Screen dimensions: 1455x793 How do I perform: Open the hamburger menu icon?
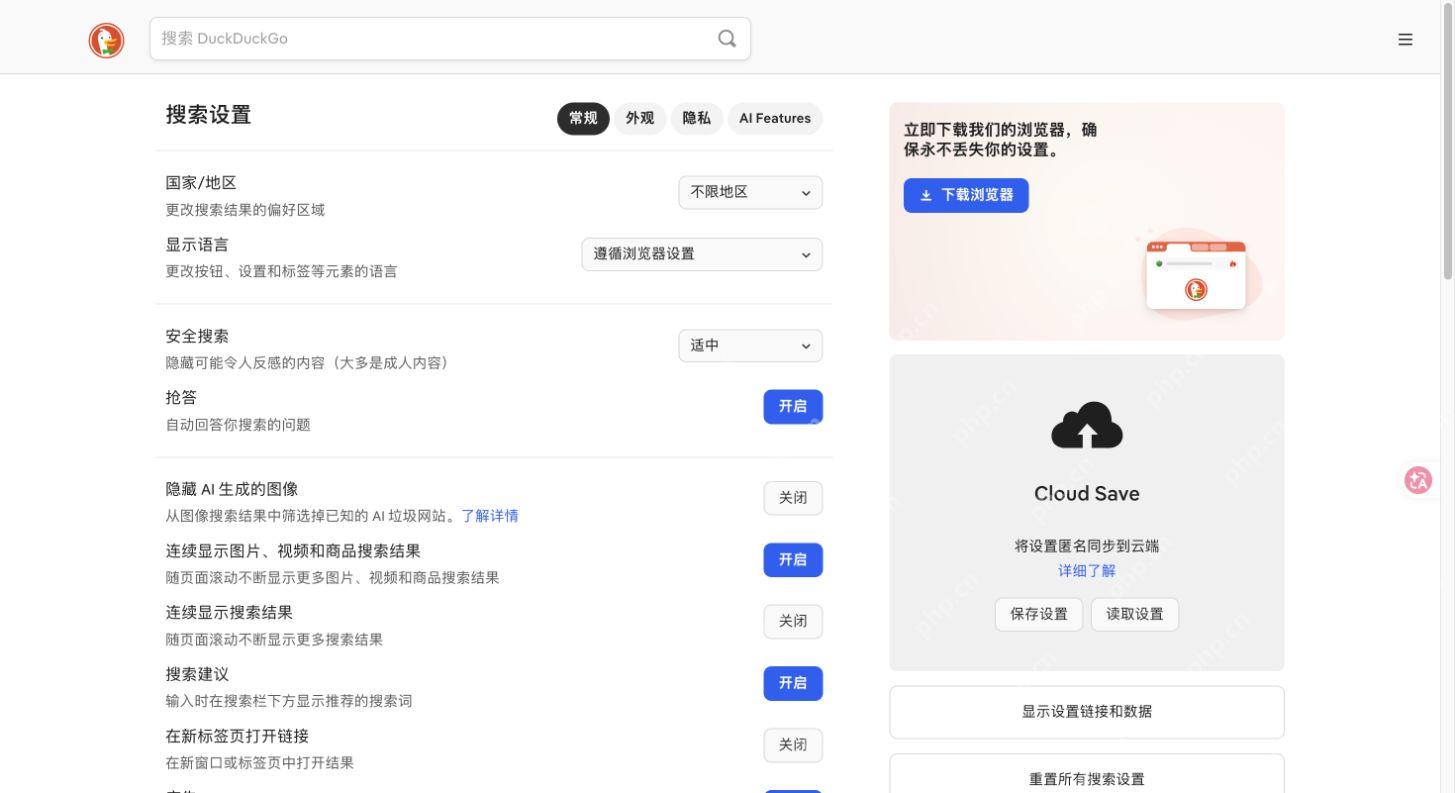(1405, 40)
